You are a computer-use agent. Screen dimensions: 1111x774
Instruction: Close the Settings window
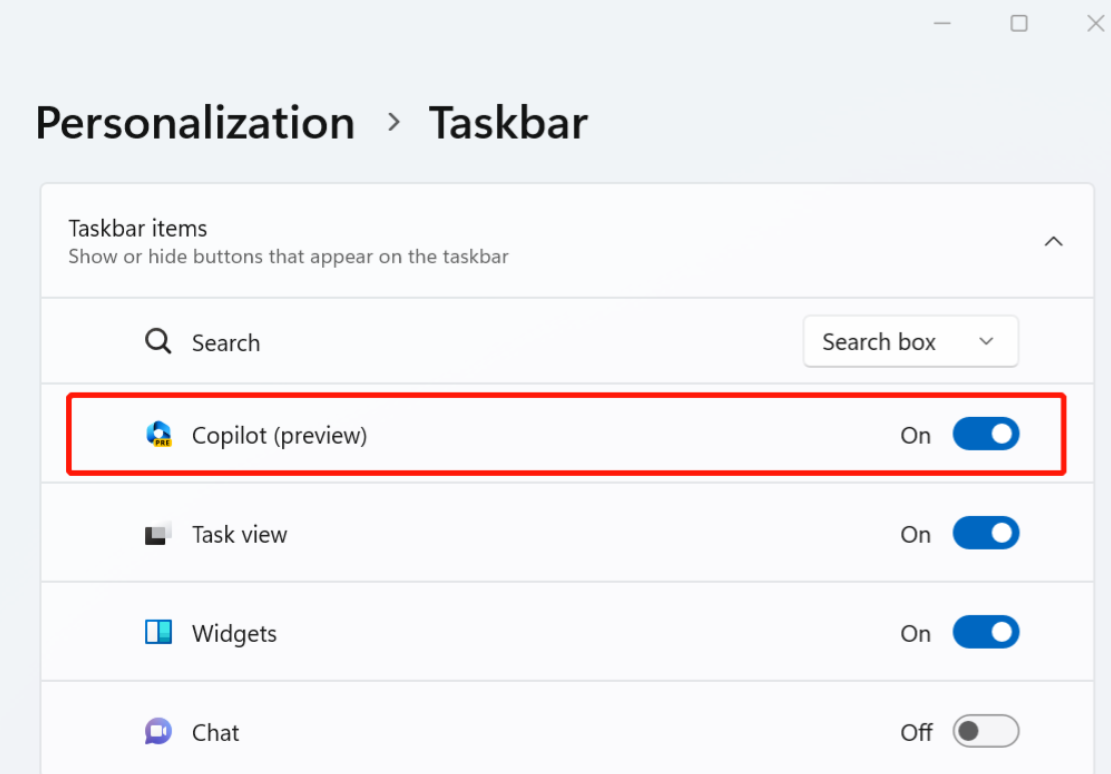point(1095,23)
